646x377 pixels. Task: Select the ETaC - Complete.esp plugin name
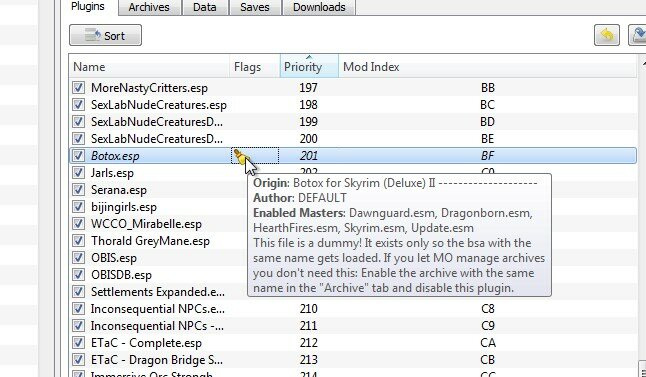point(146,343)
